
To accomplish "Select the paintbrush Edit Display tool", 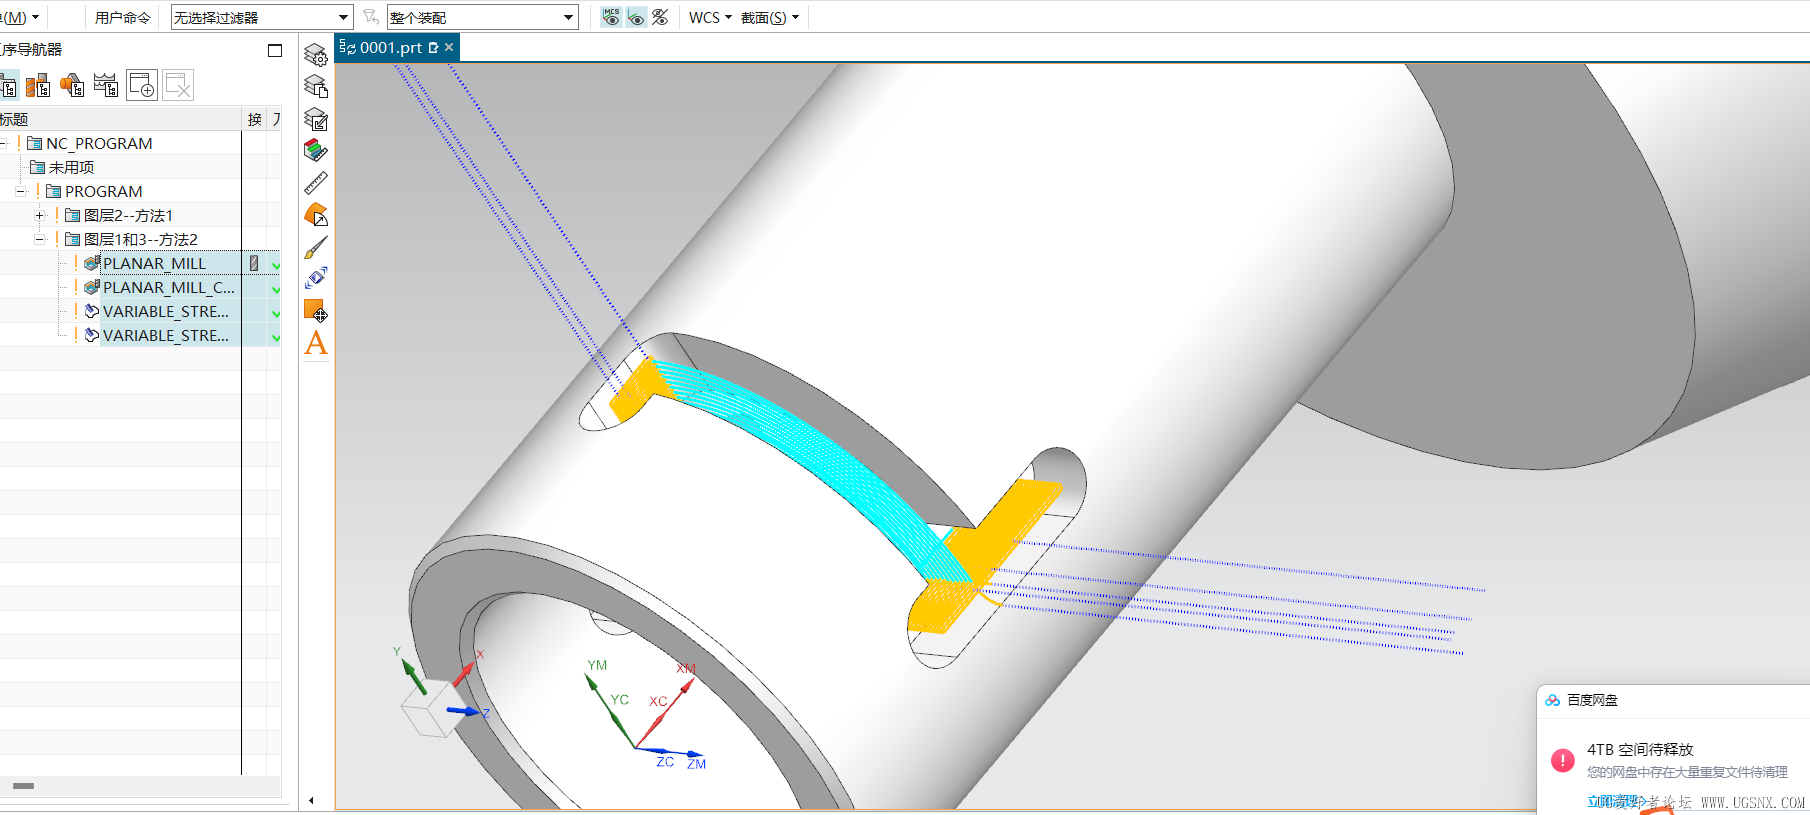I will pos(316,247).
